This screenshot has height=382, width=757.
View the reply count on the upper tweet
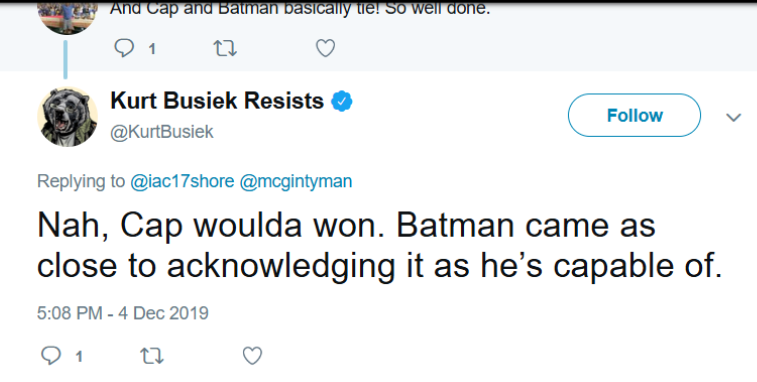click(152, 49)
